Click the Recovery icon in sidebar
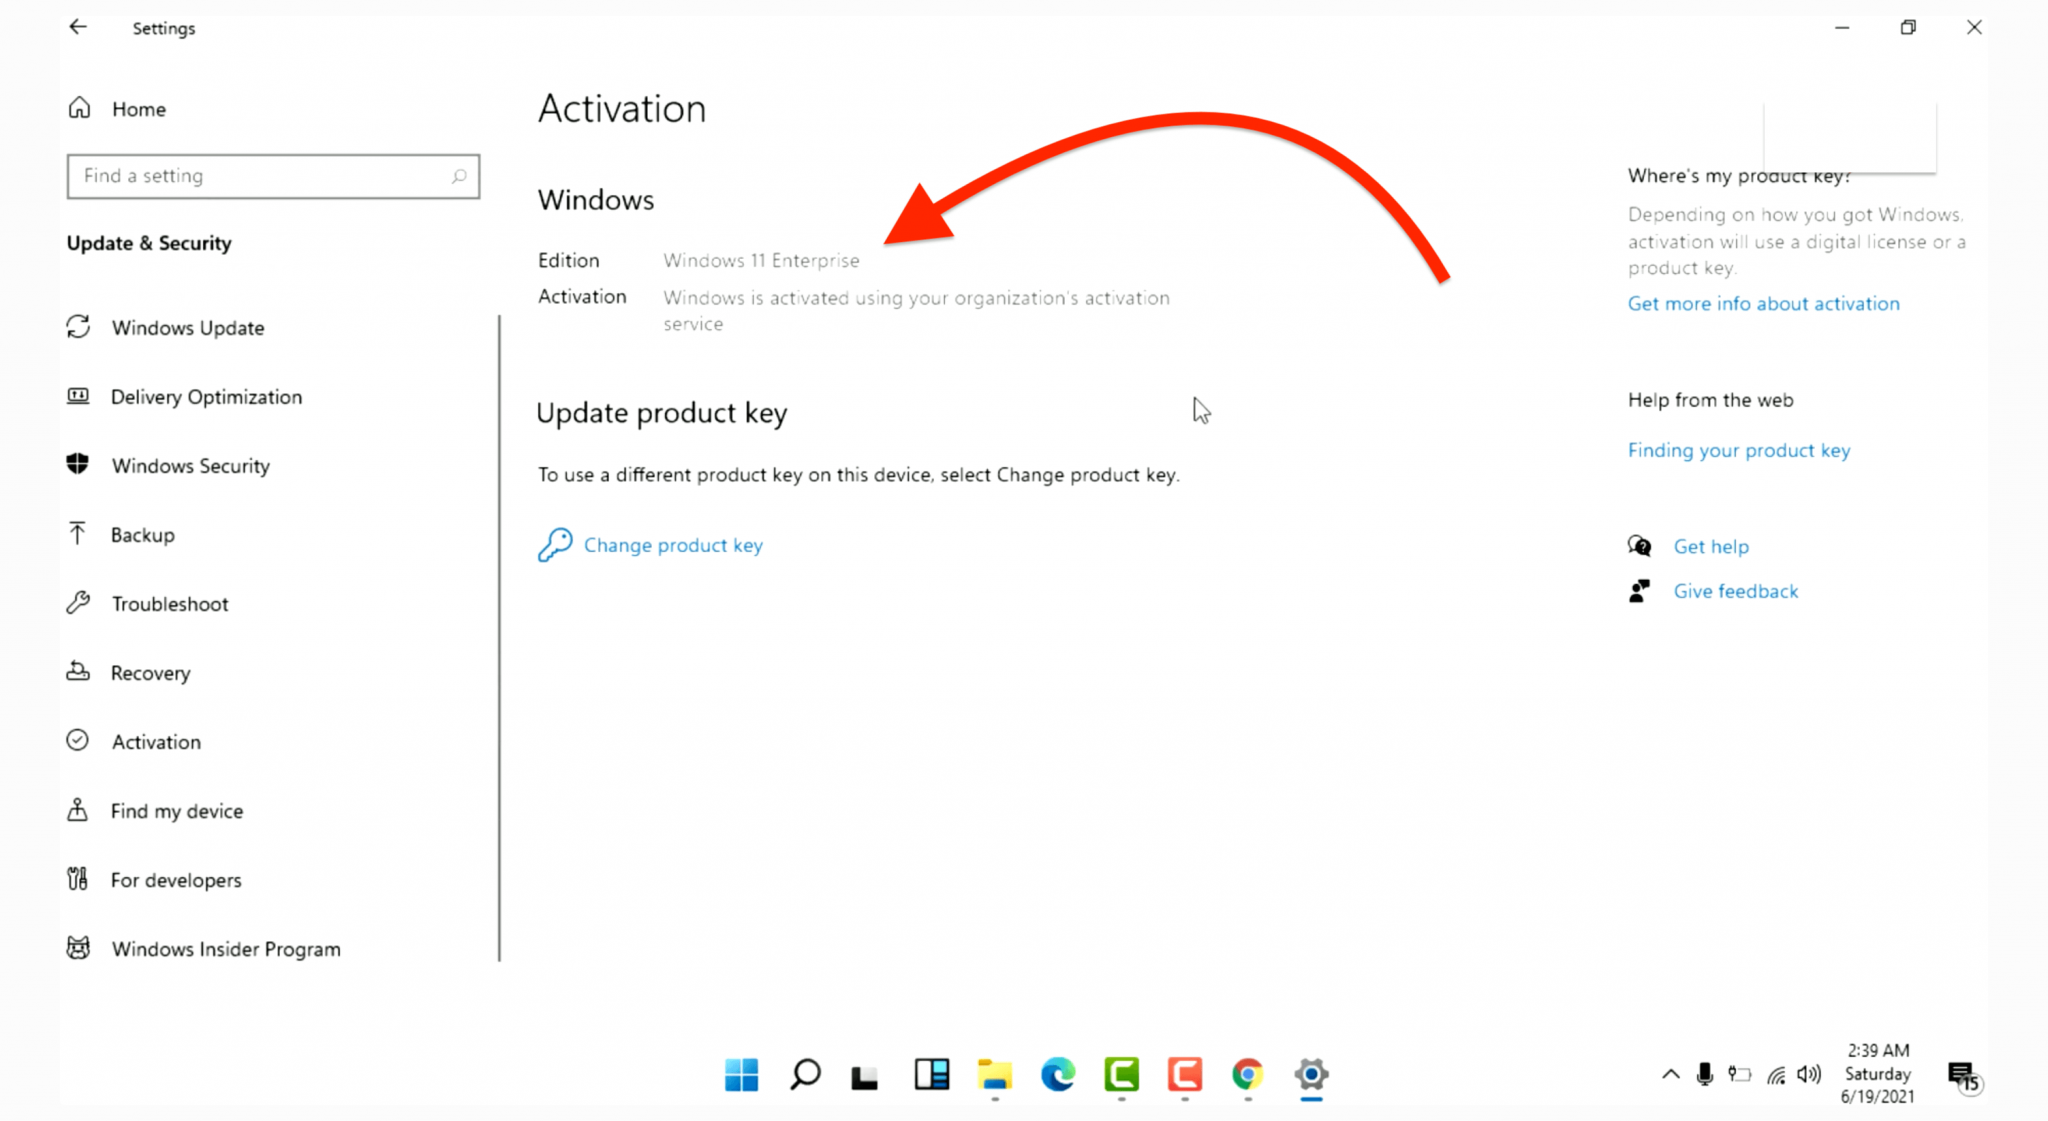The height and width of the screenshot is (1121, 2048). coord(78,671)
